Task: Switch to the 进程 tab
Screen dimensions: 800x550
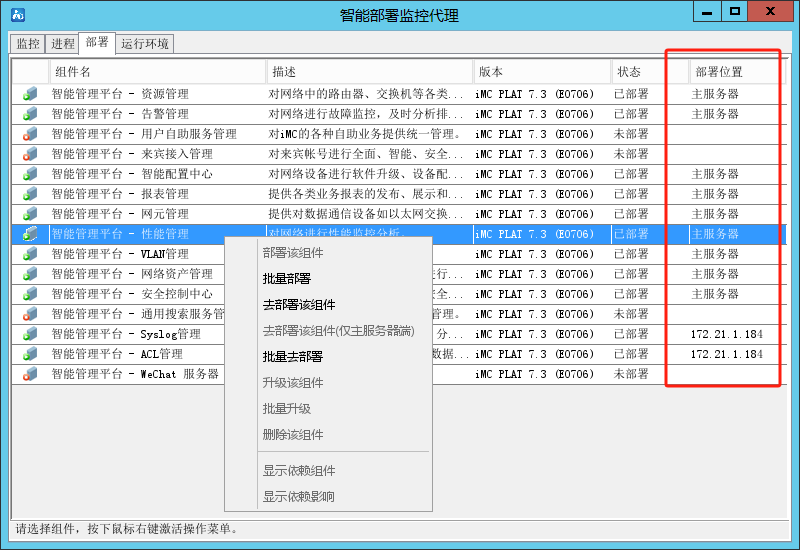Action: click(62, 44)
